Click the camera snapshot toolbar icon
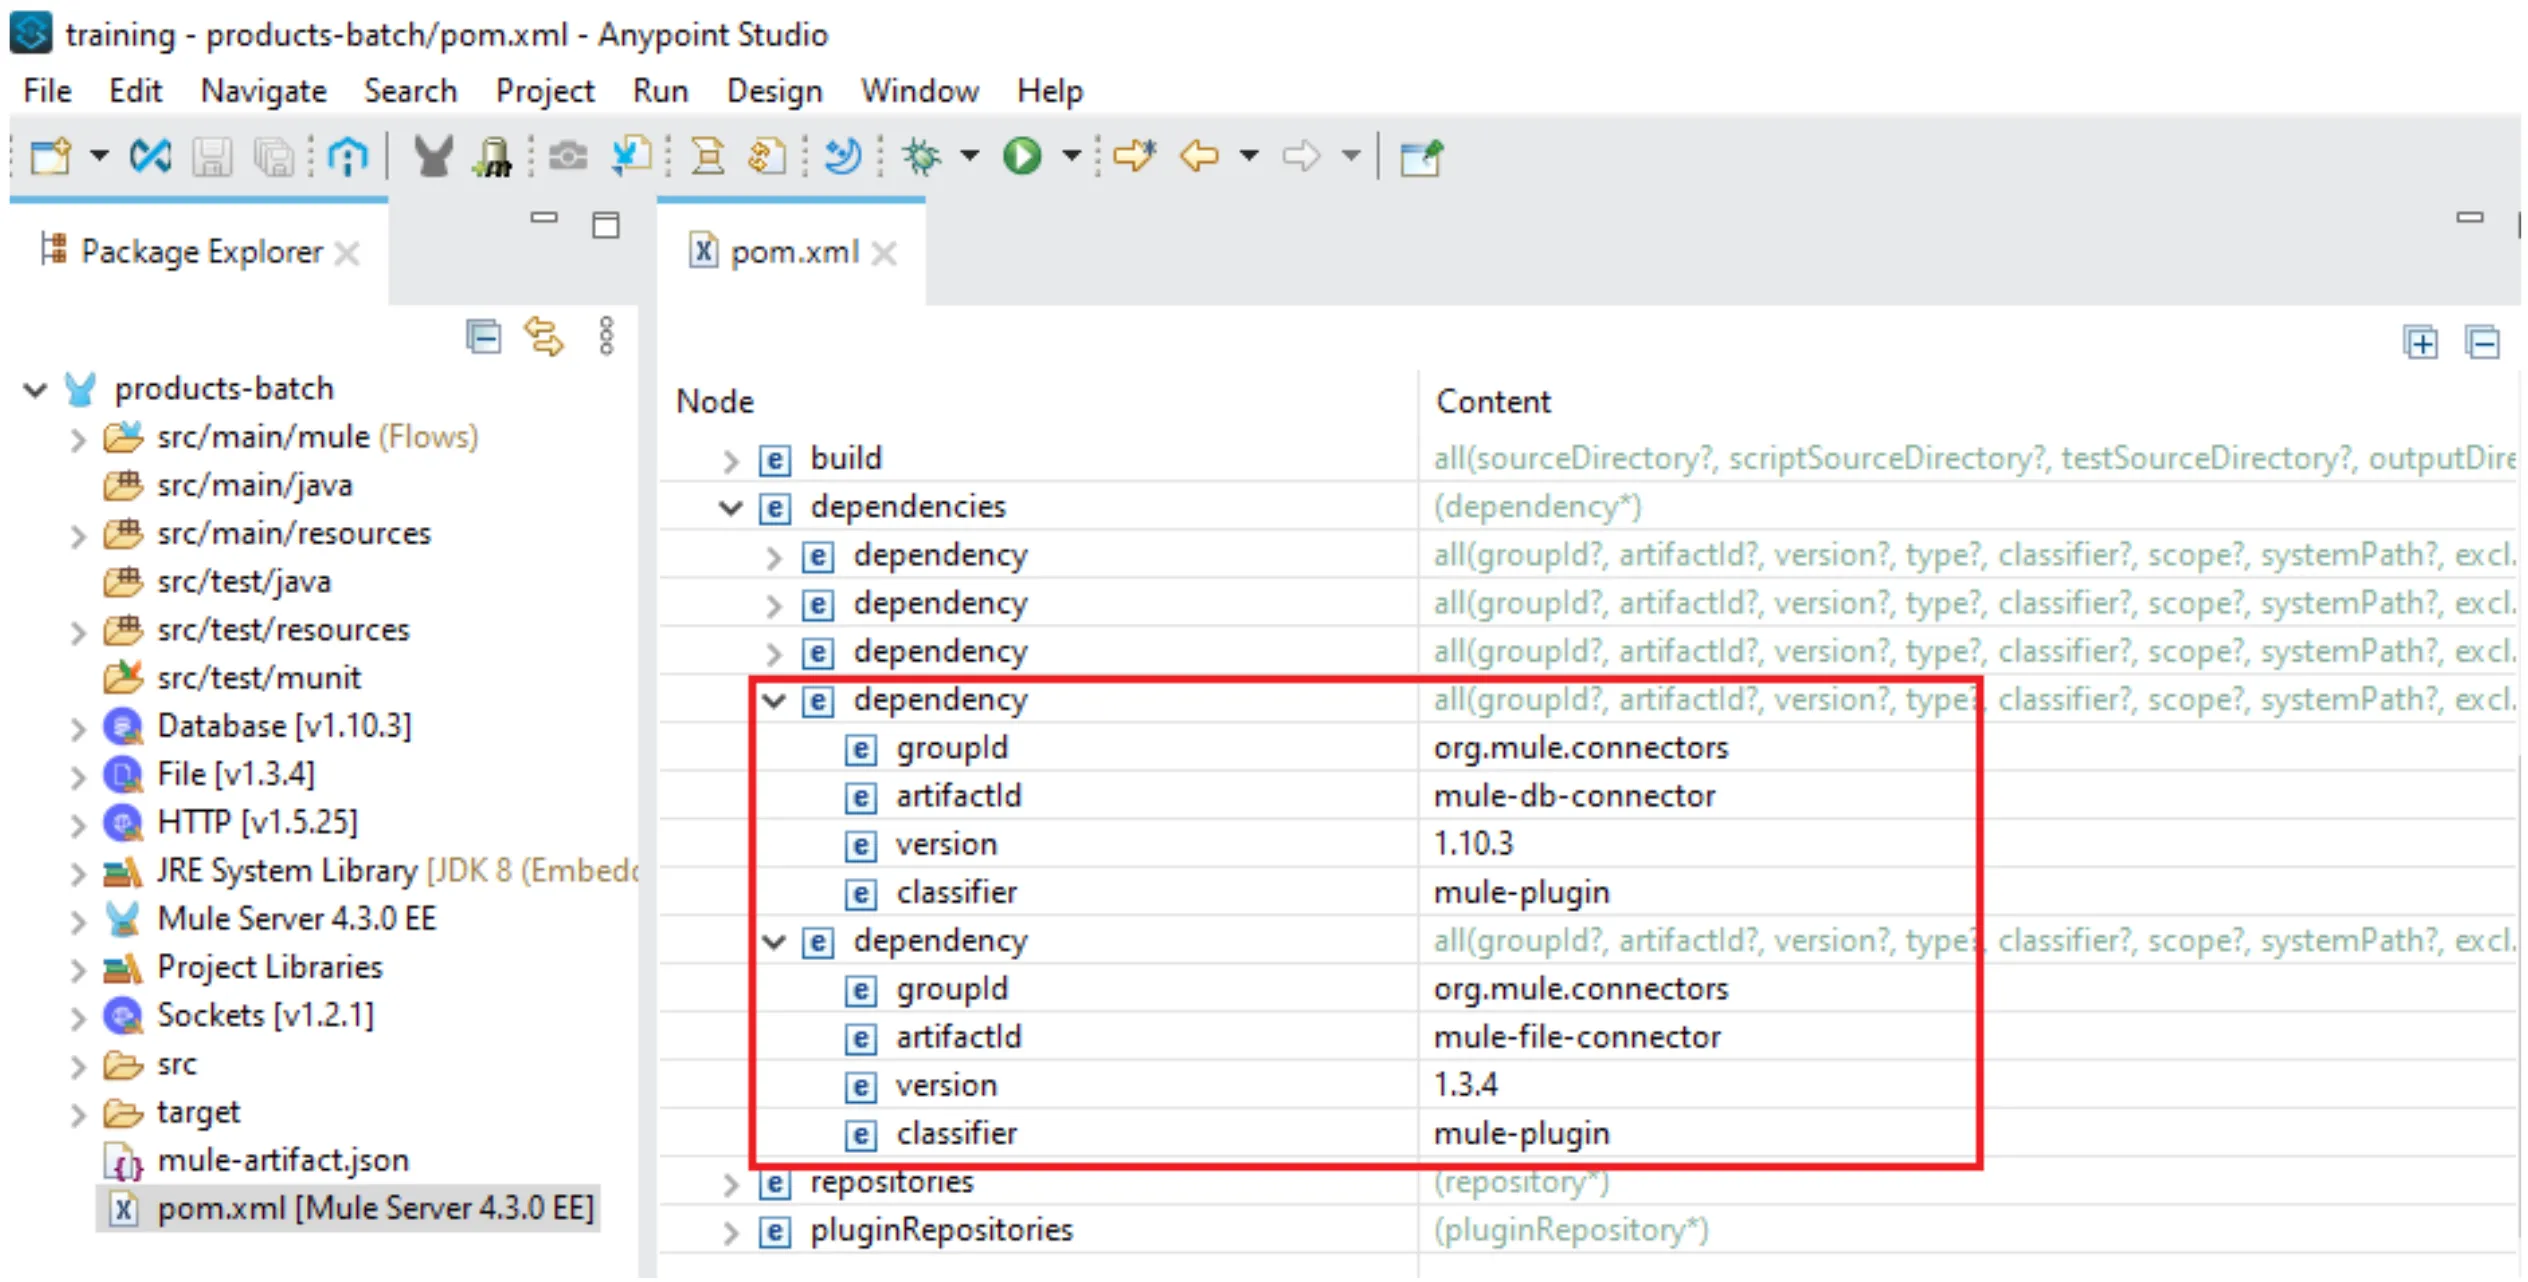This screenshot has height=1282, width=2528. (568, 157)
